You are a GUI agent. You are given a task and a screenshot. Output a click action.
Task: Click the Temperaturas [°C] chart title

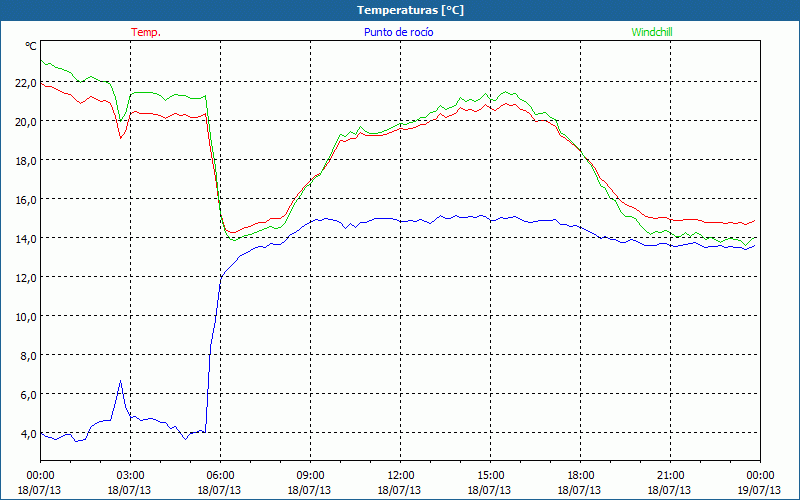pyautogui.click(x=410, y=10)
